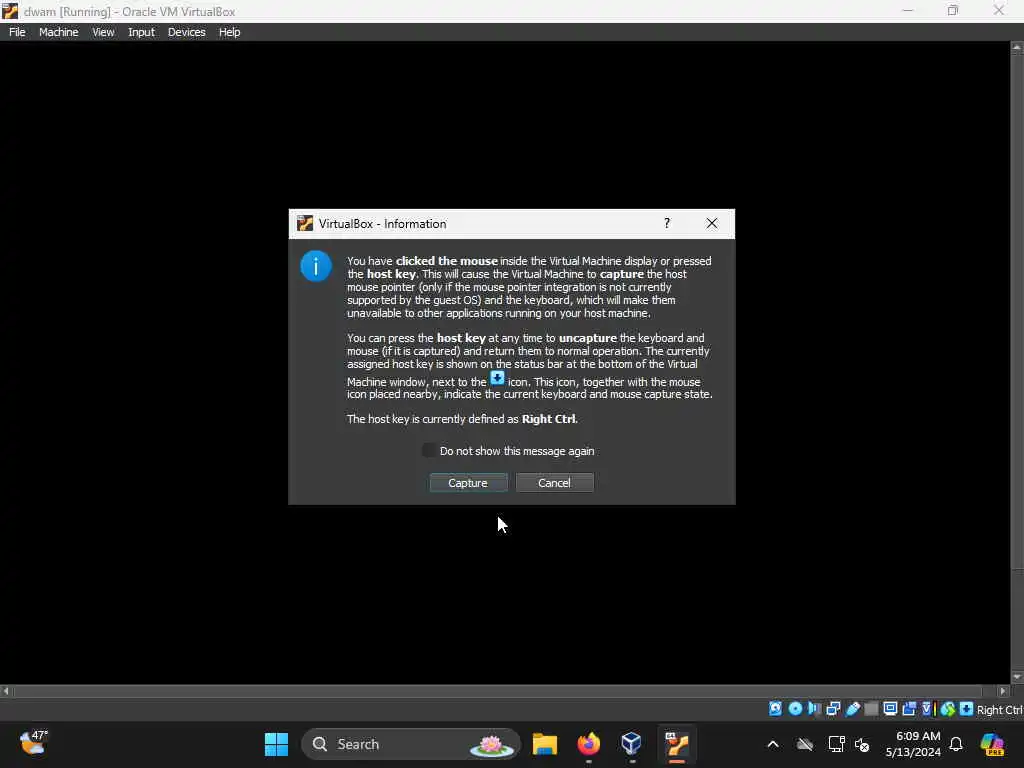Click the horizontal scrollbar right arrow
Image resolution: width=1024 pixels, height=768 pixels.
[1004, 690]
